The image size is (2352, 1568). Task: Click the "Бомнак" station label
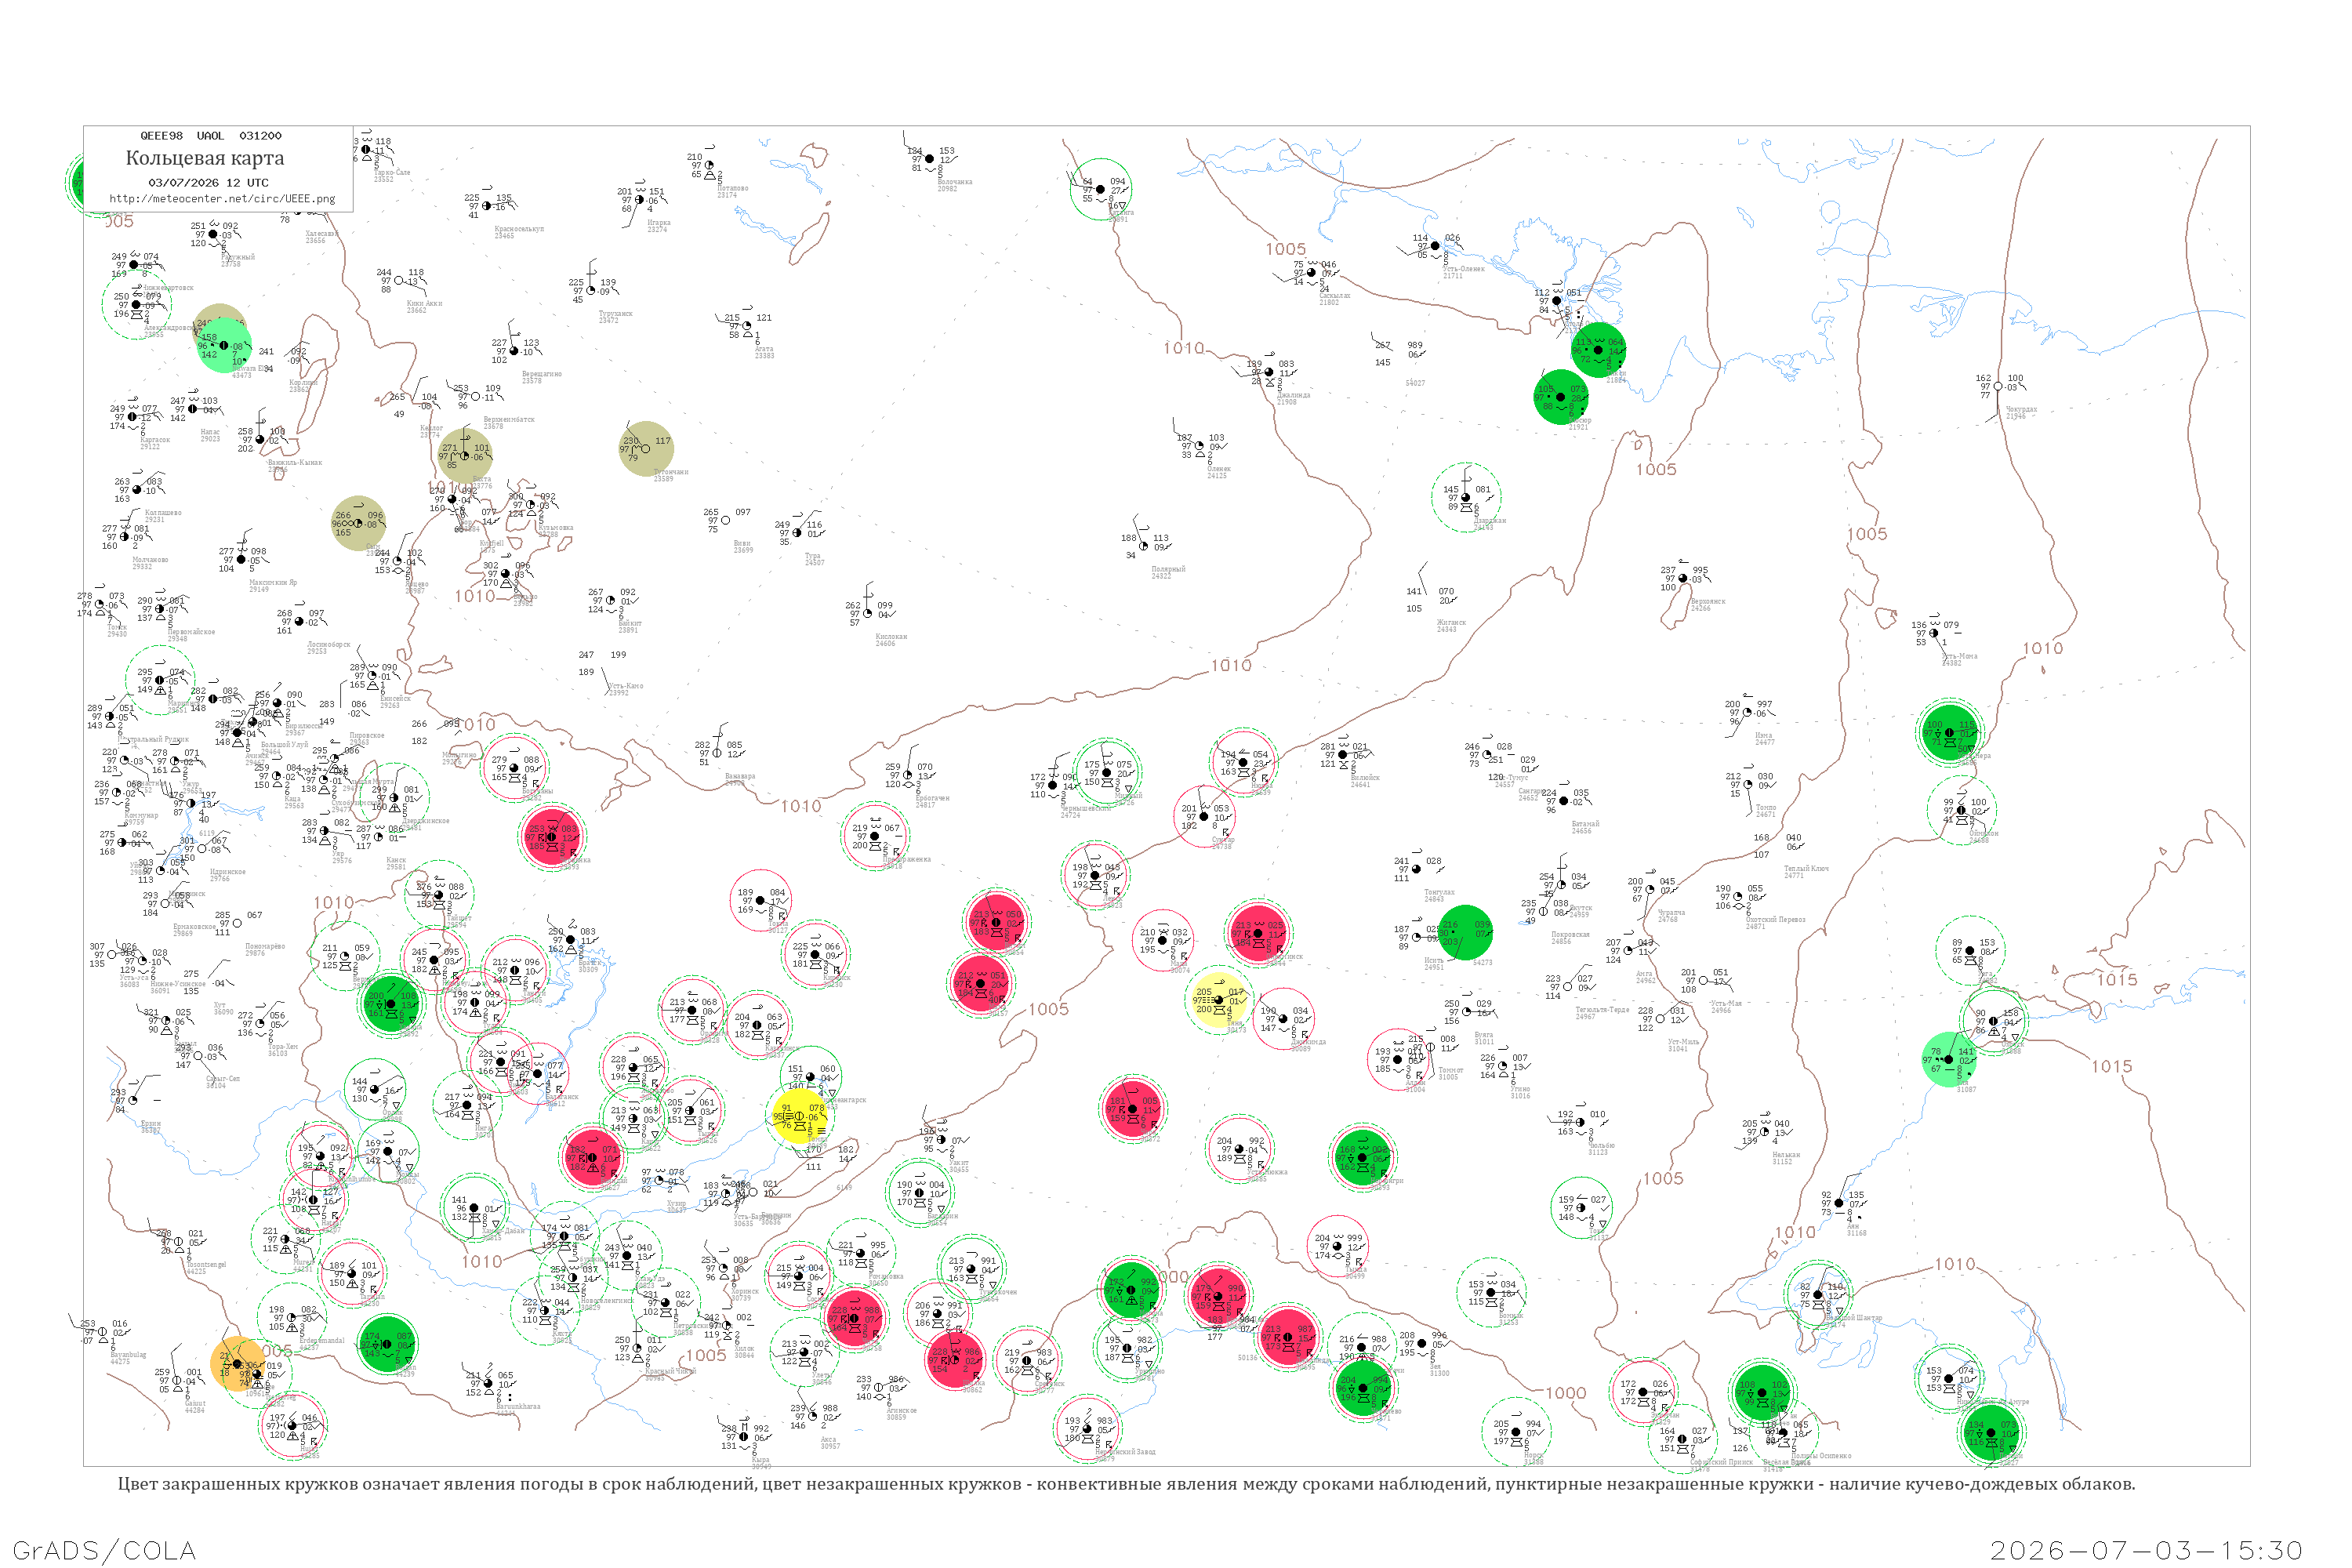coord(1511,1316)
